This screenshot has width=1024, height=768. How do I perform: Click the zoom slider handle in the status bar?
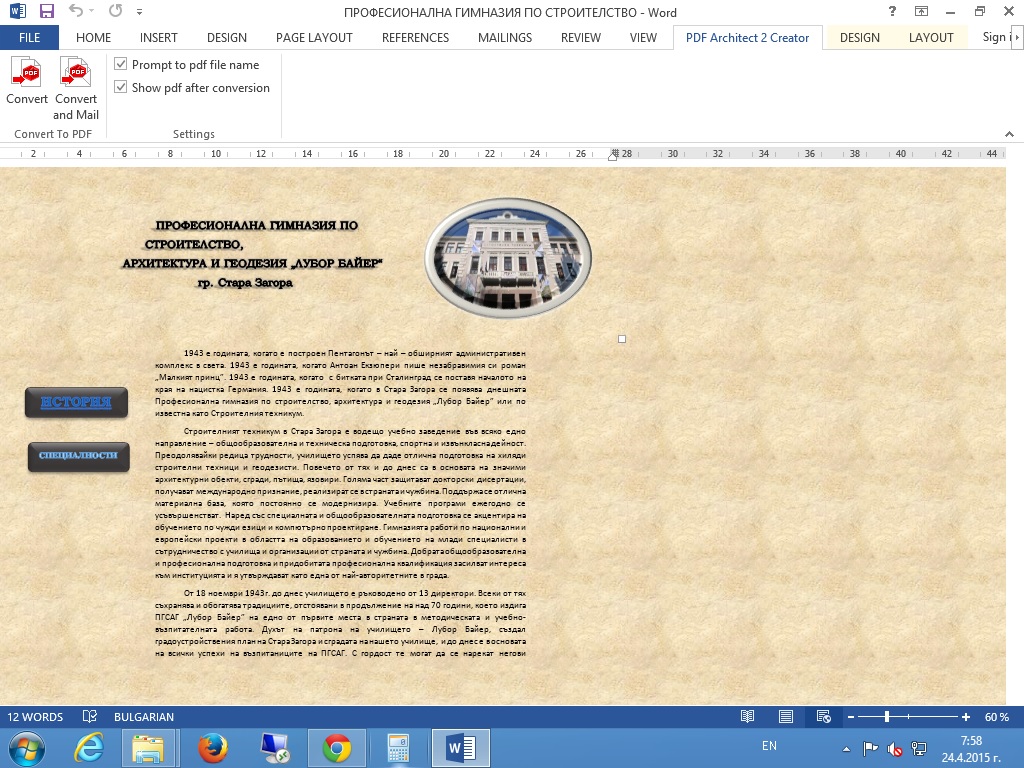pyautogui.click(x=887, y=717)
